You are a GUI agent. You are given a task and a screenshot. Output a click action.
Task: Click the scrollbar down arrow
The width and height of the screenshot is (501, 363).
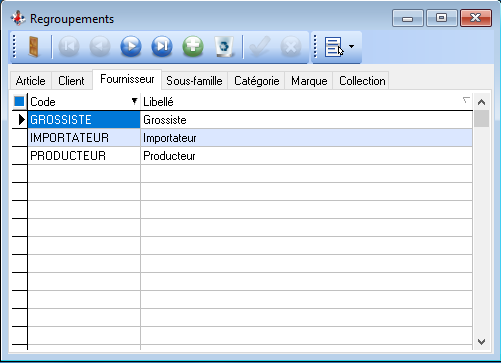481,342
